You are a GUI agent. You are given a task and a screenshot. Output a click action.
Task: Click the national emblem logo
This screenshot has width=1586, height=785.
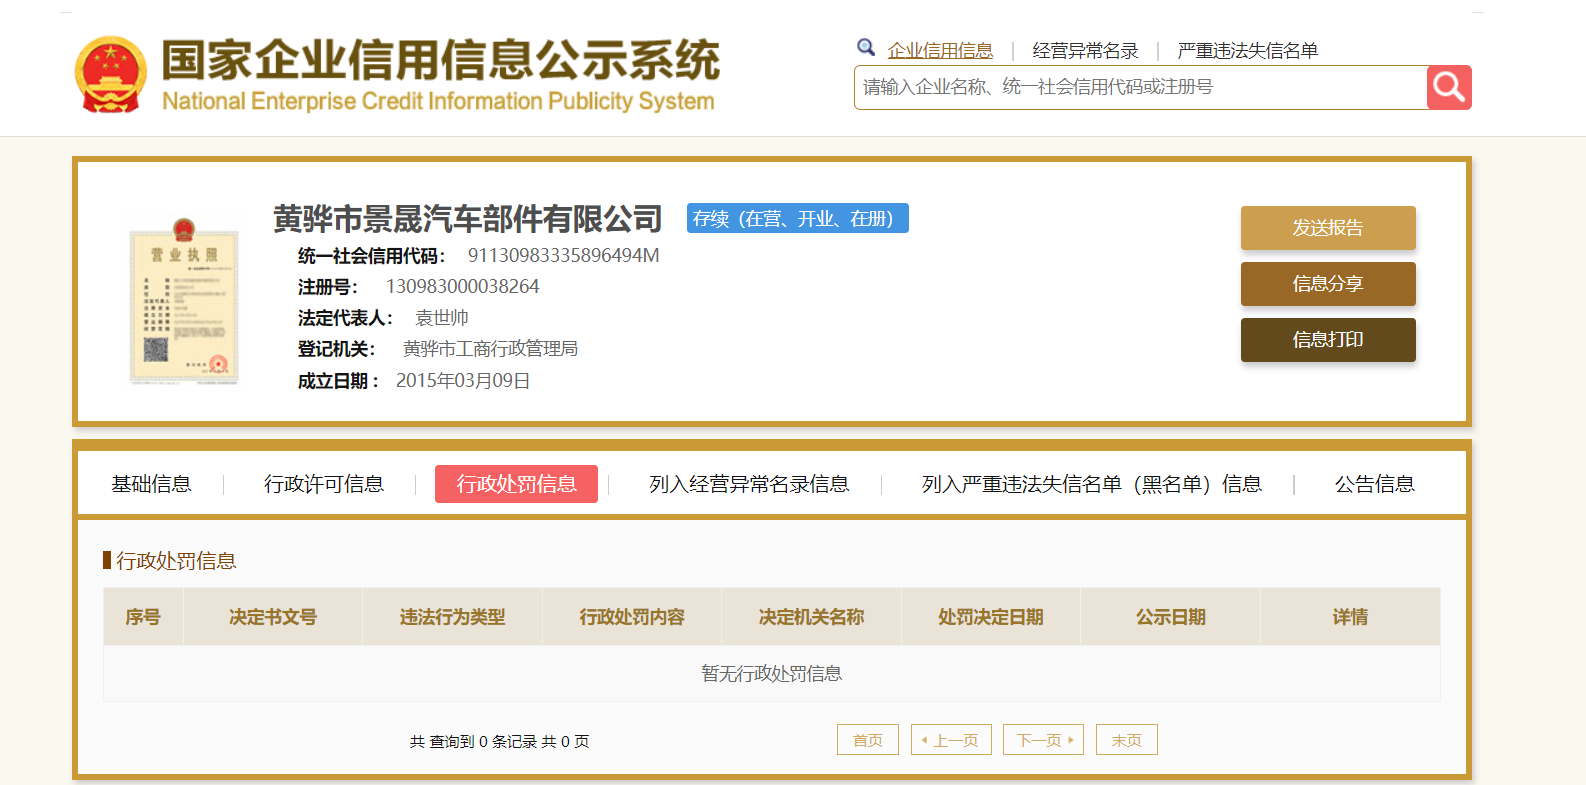tap(111, 75)
